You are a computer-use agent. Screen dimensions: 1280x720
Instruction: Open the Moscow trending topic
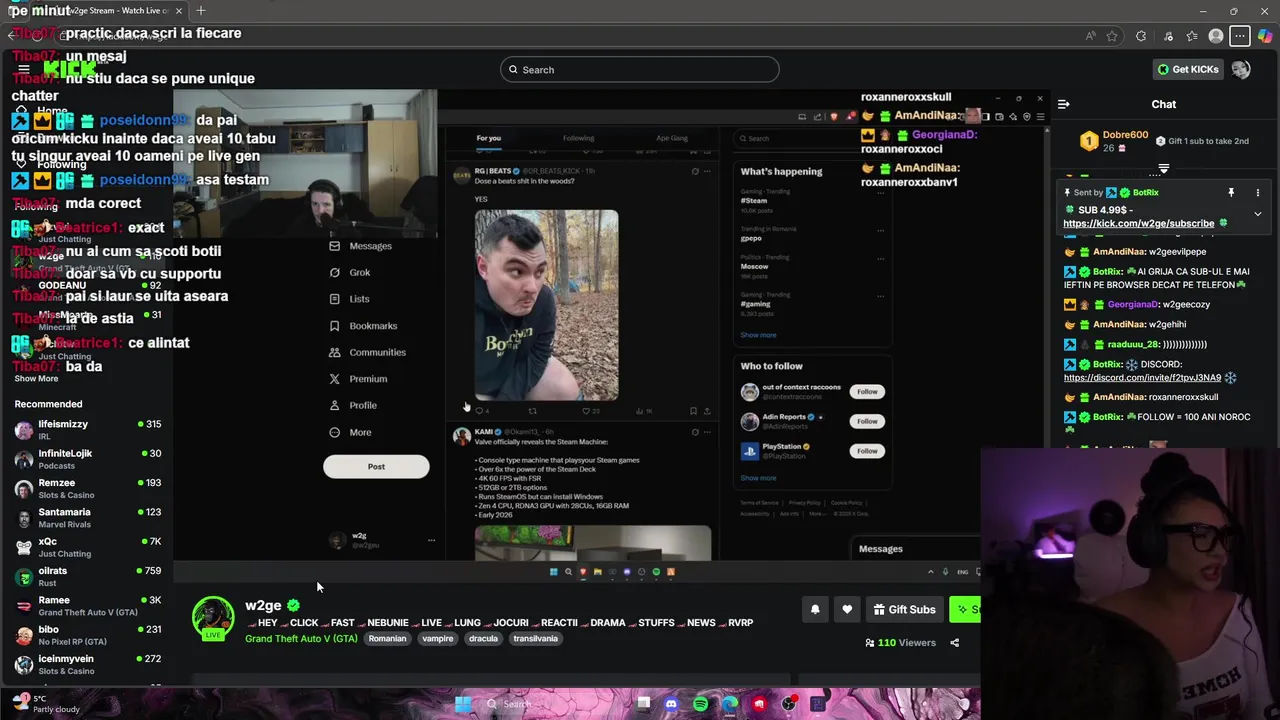(x=755, y=267)
